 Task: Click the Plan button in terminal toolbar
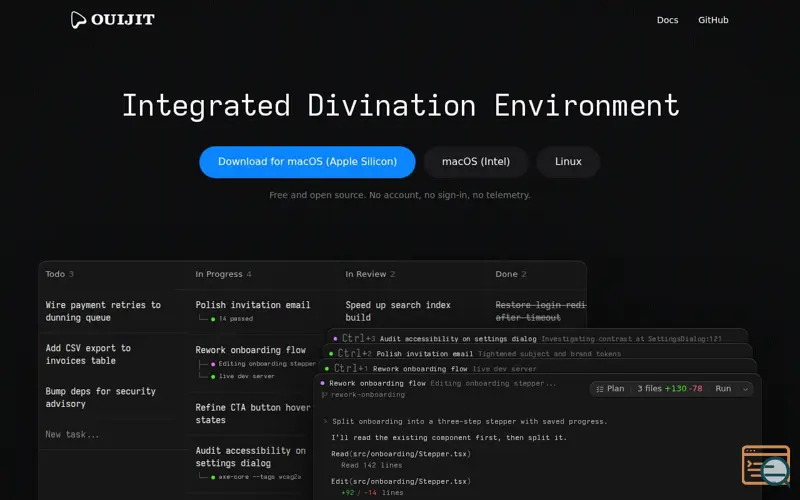610,389
